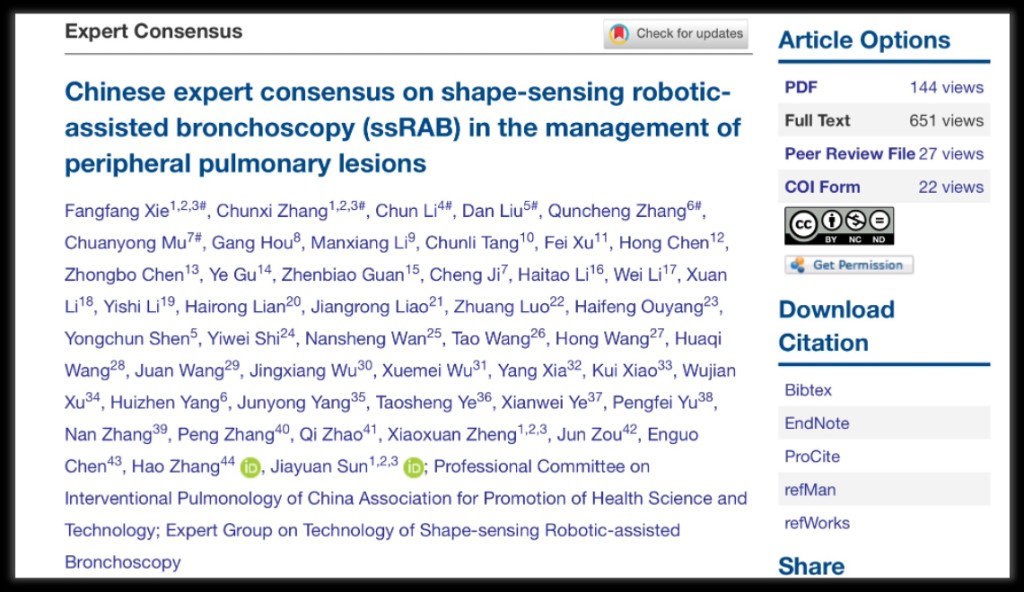This screenshot has width=1024, height=592.
Task: Open the Full Text article option
Action: pyautogui.click(x=818, y=120)
